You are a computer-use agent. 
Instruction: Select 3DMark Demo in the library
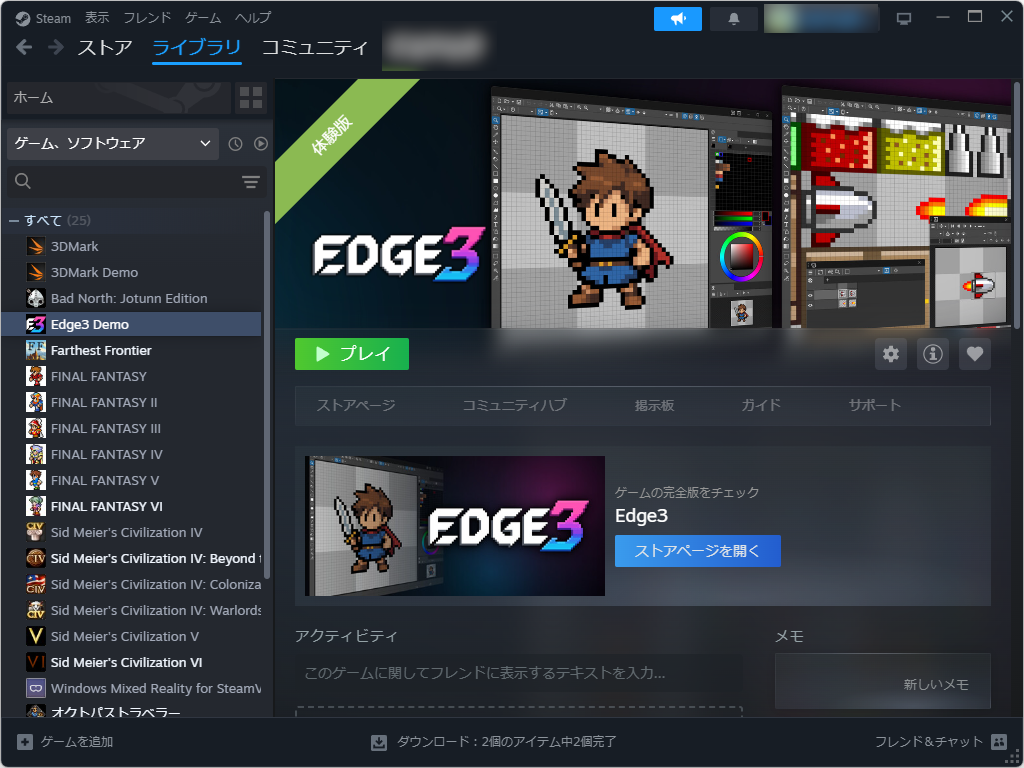tap(95, 272)
